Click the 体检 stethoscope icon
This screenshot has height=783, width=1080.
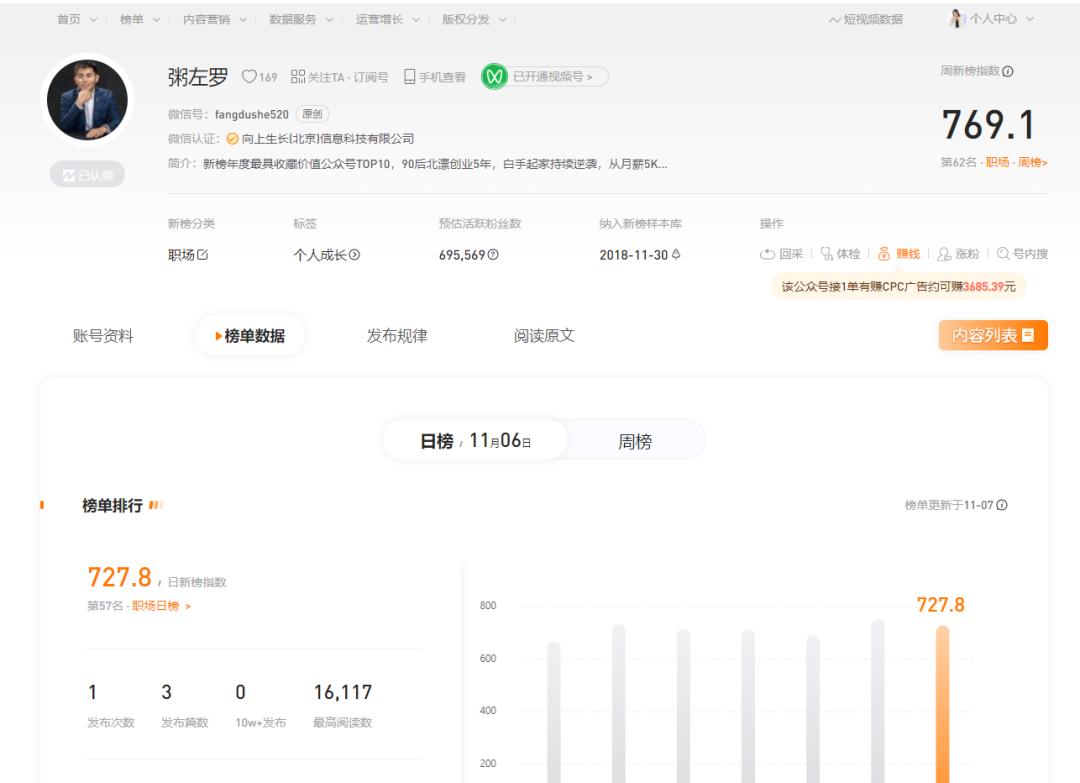824,254
